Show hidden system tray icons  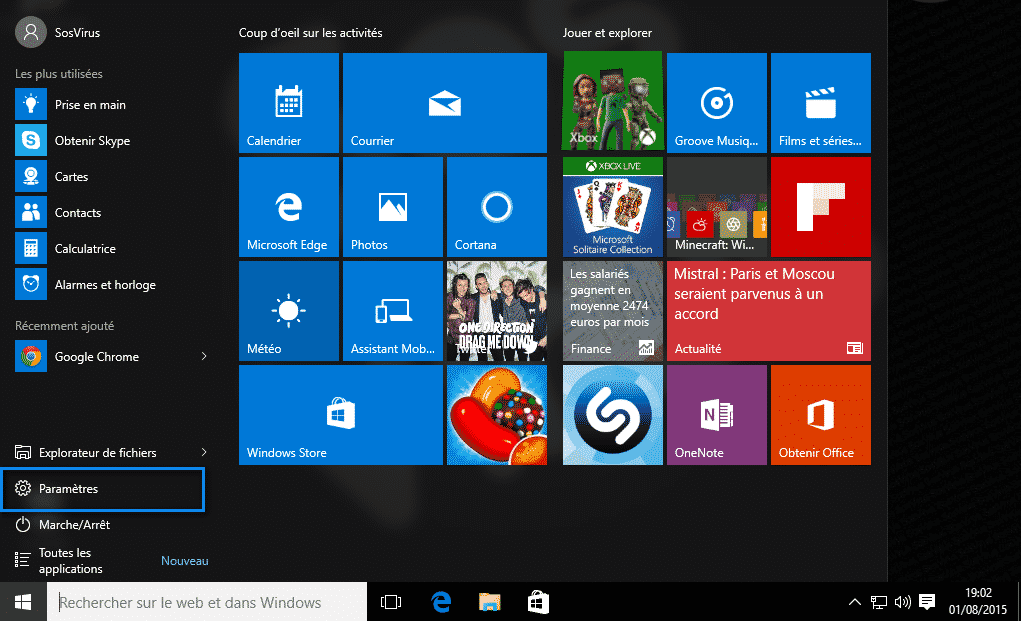(x=854, y=602)
